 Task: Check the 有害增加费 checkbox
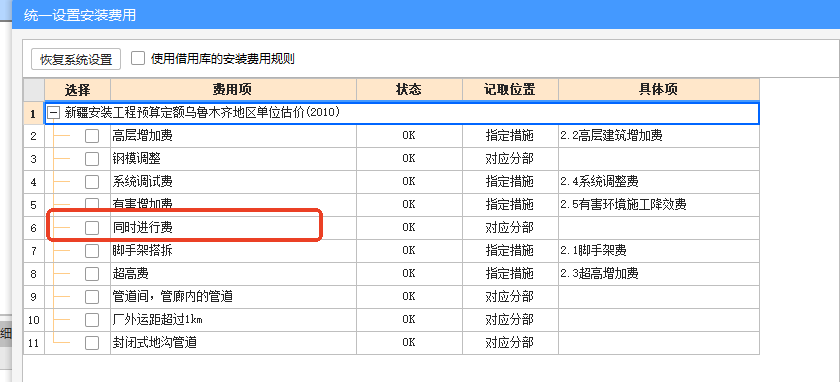(x=92, y=204)
